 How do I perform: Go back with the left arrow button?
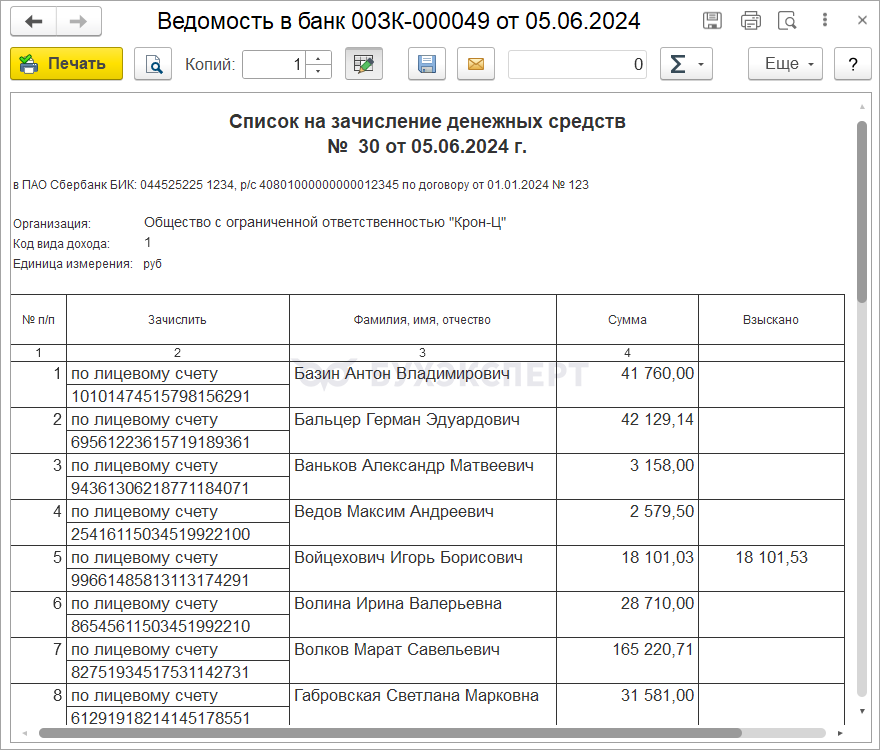34,21
